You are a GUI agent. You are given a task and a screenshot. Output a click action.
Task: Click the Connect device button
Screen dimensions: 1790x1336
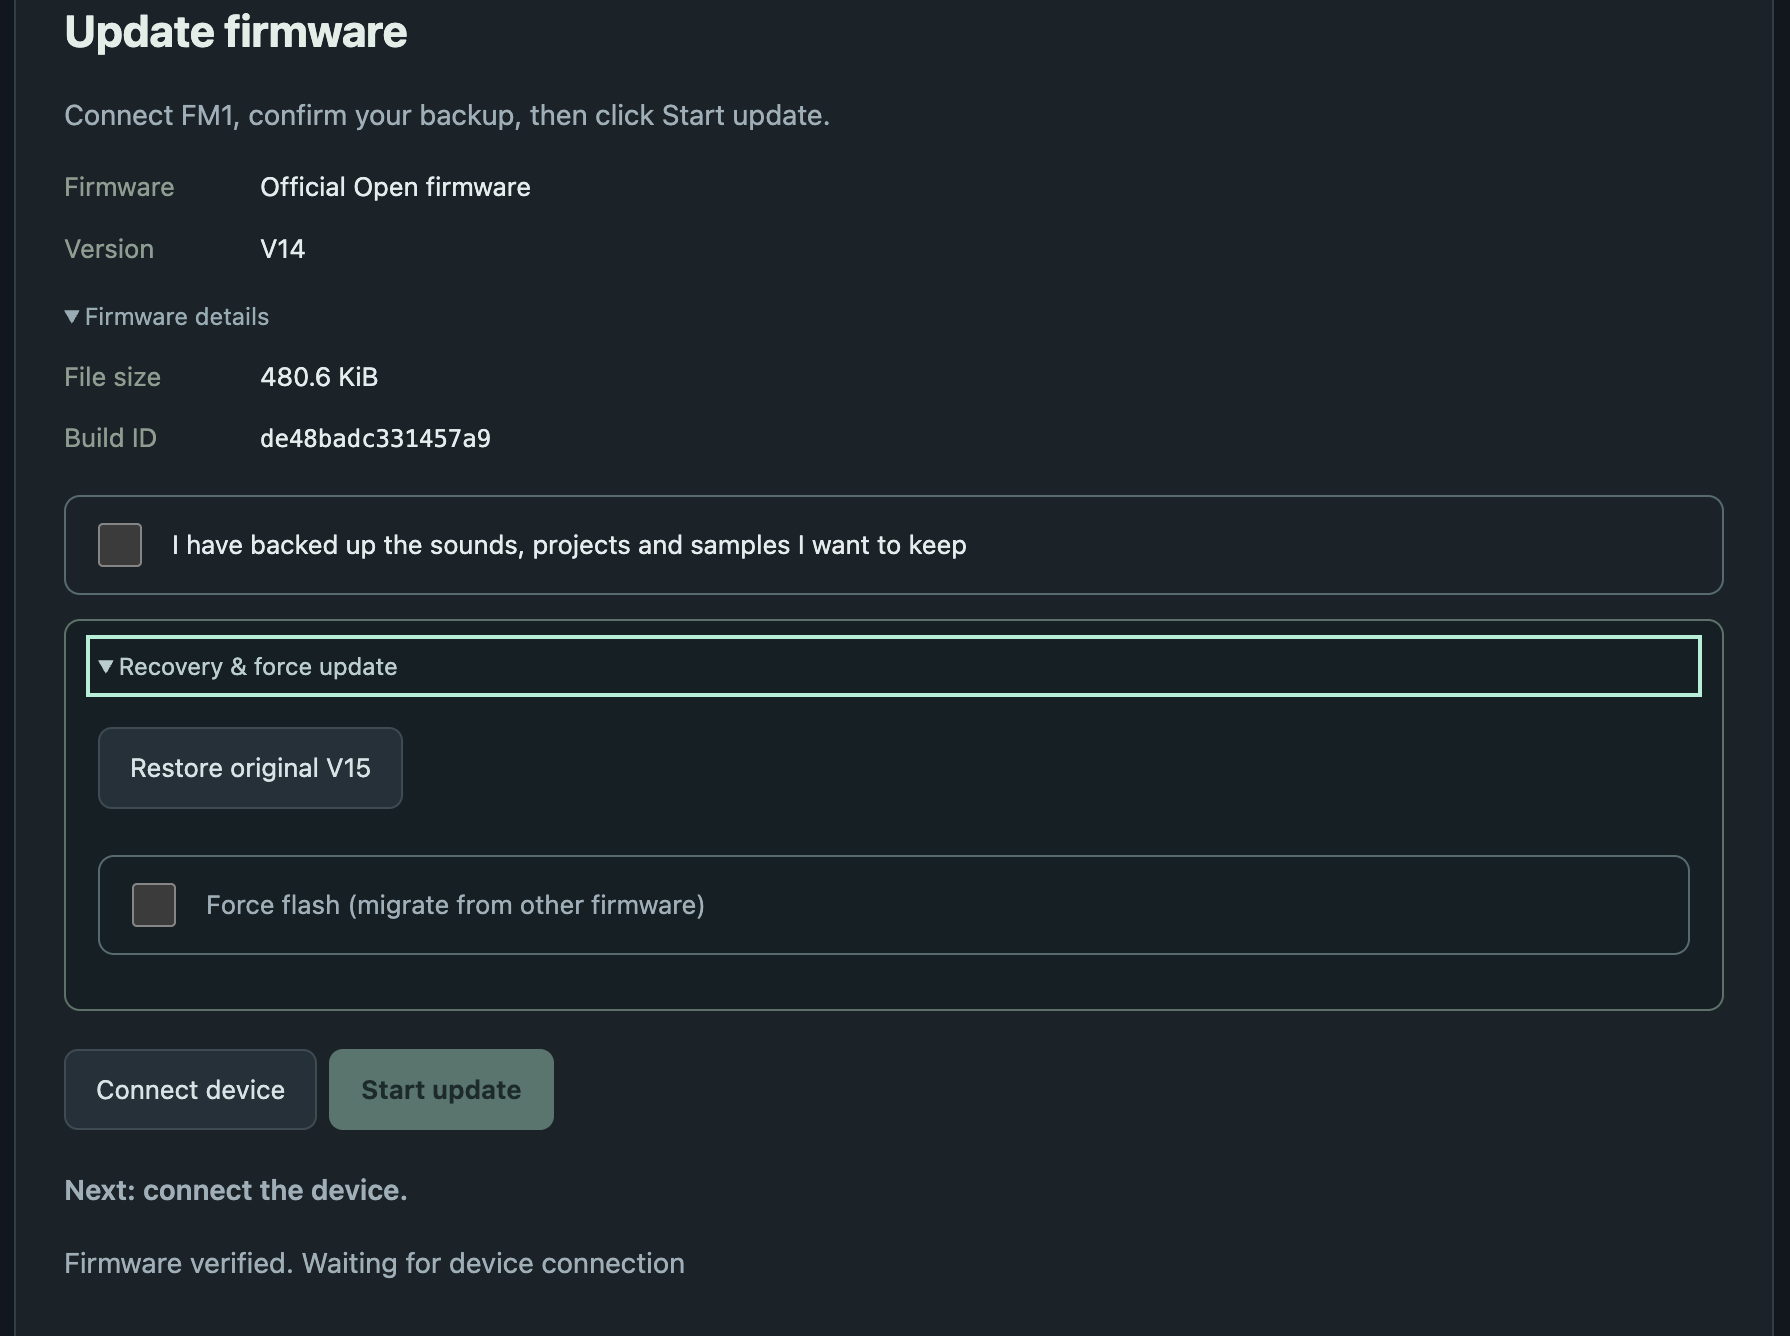point(190,1090)
